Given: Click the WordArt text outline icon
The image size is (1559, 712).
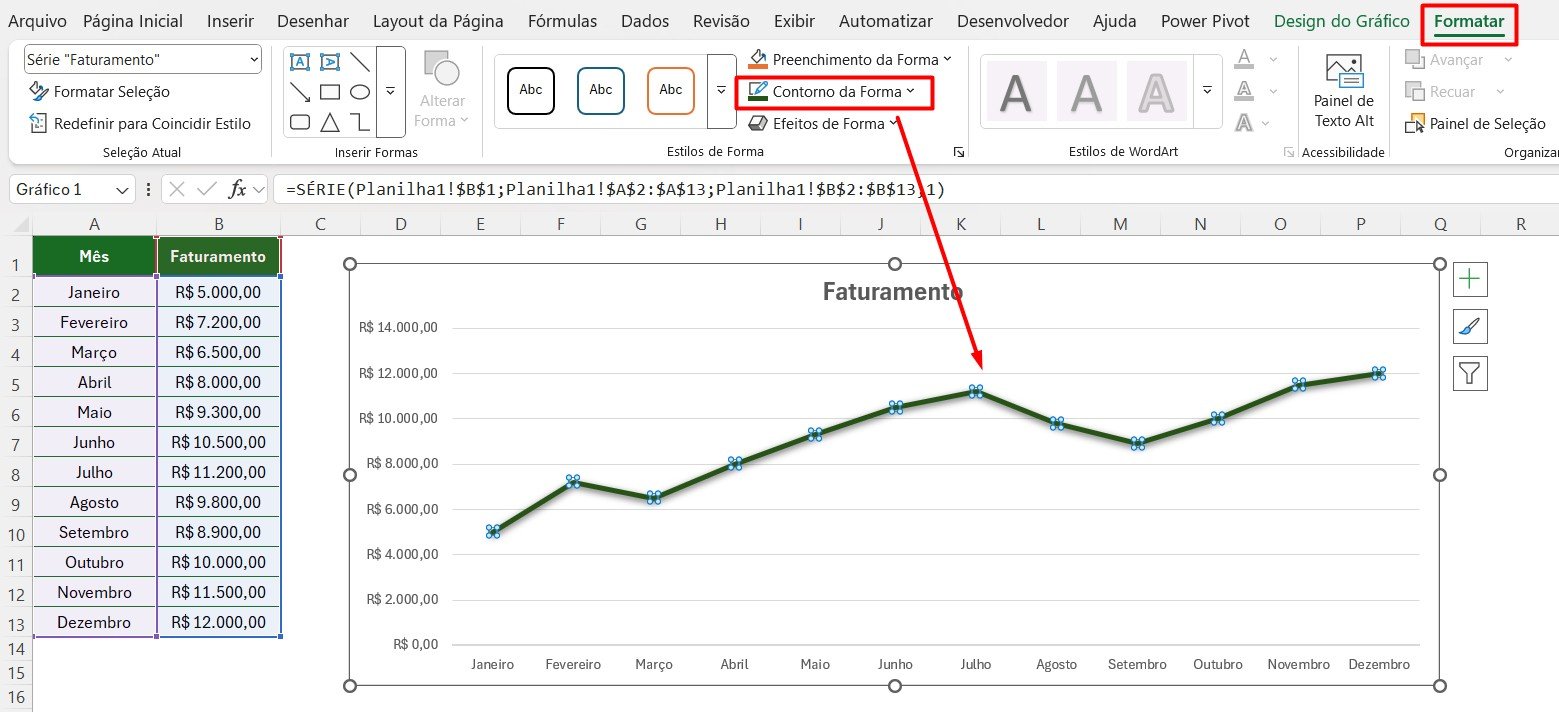Looking at the screenshot, I should 1244,91.
